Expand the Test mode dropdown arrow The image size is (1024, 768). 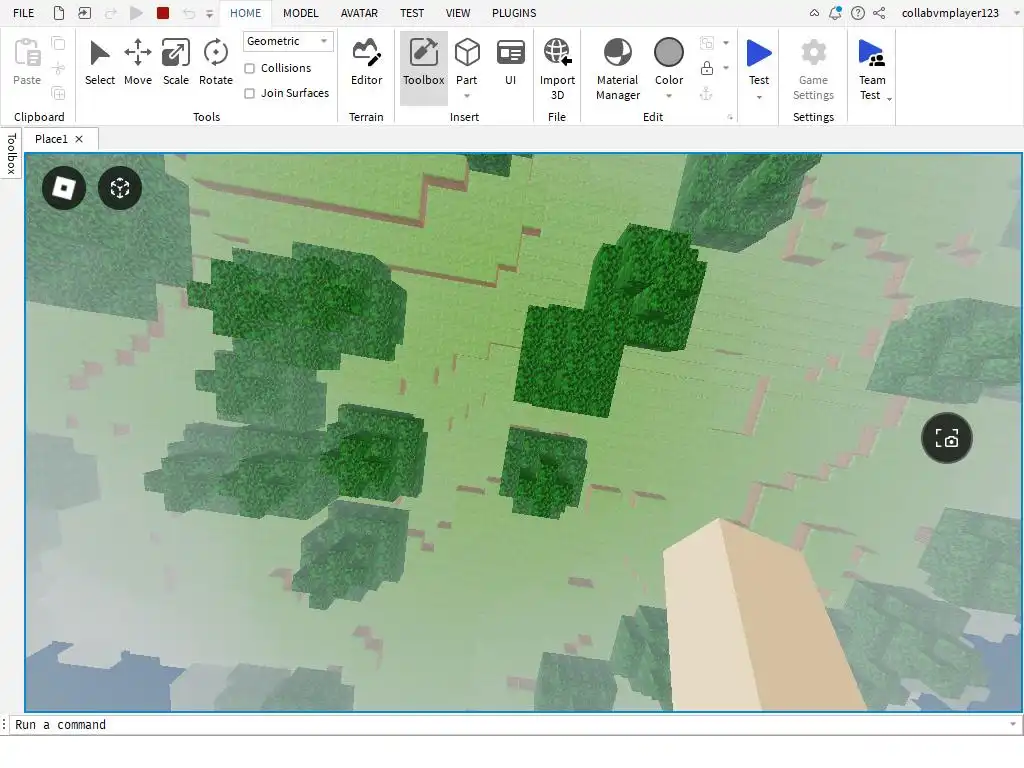point(759,97)
